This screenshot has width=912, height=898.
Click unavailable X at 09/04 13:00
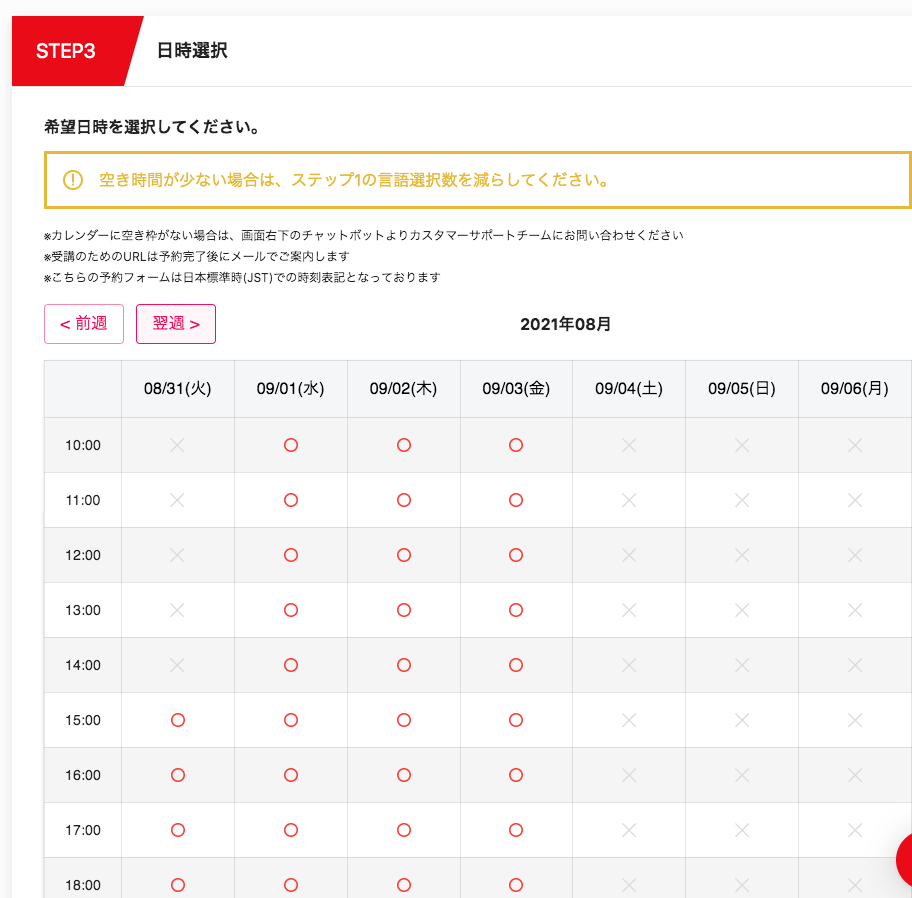(x=629, y=610)
